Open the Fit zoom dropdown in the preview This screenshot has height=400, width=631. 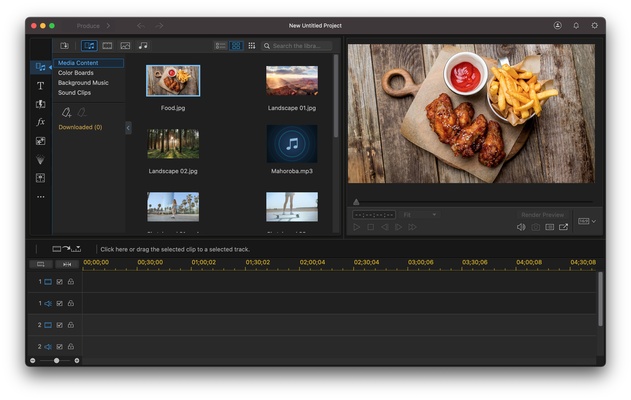click(419, 215)
